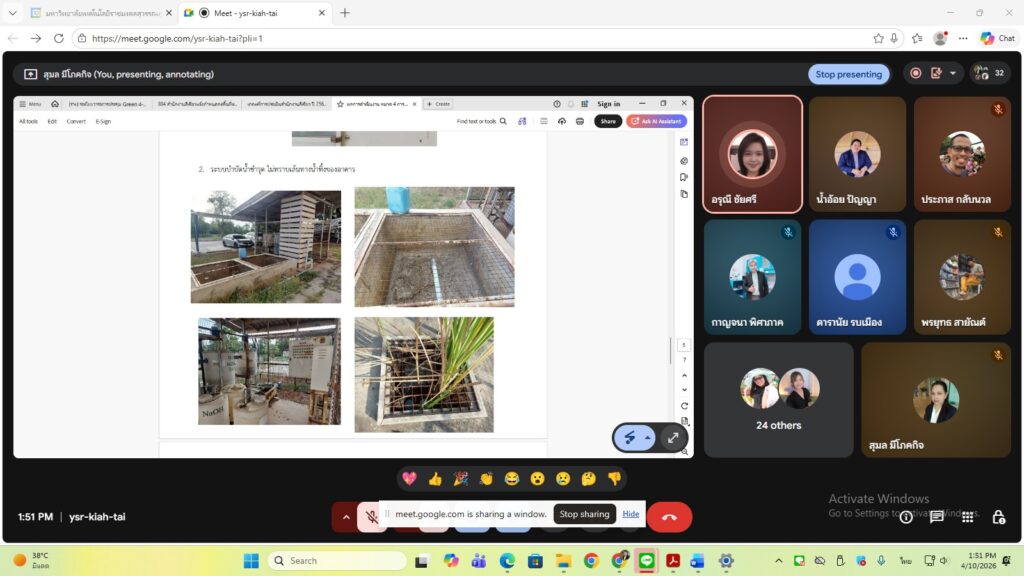Expand shared screen to full view
This screenshot has width=1024, height=576.
tap(673, 437)
